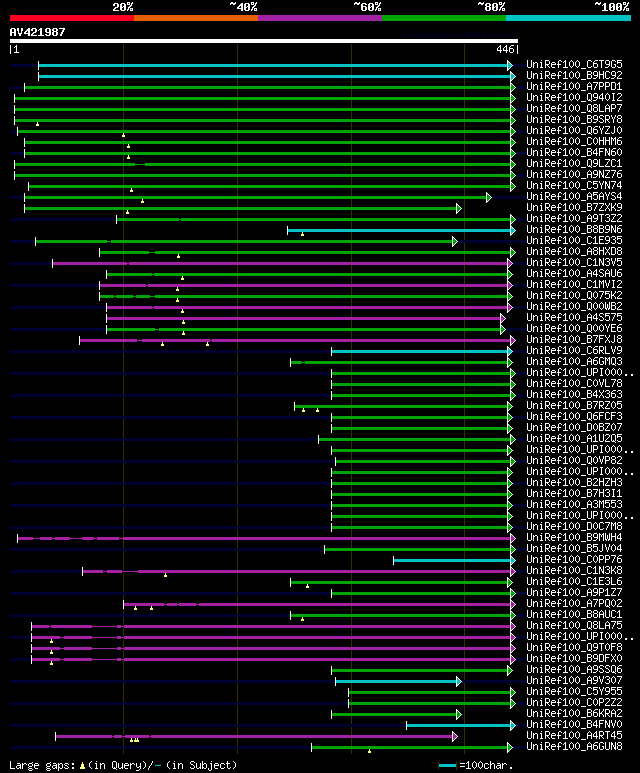Click the UniRef100_Q6YZJ0 label
The image size is (640, 773).
pyautogui.click(x=574, y=131)
